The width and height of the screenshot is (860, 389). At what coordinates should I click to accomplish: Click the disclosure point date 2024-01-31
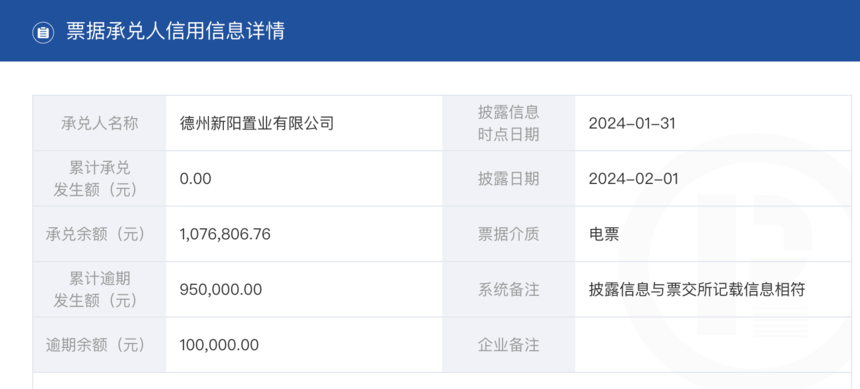[x=632, y=123]
